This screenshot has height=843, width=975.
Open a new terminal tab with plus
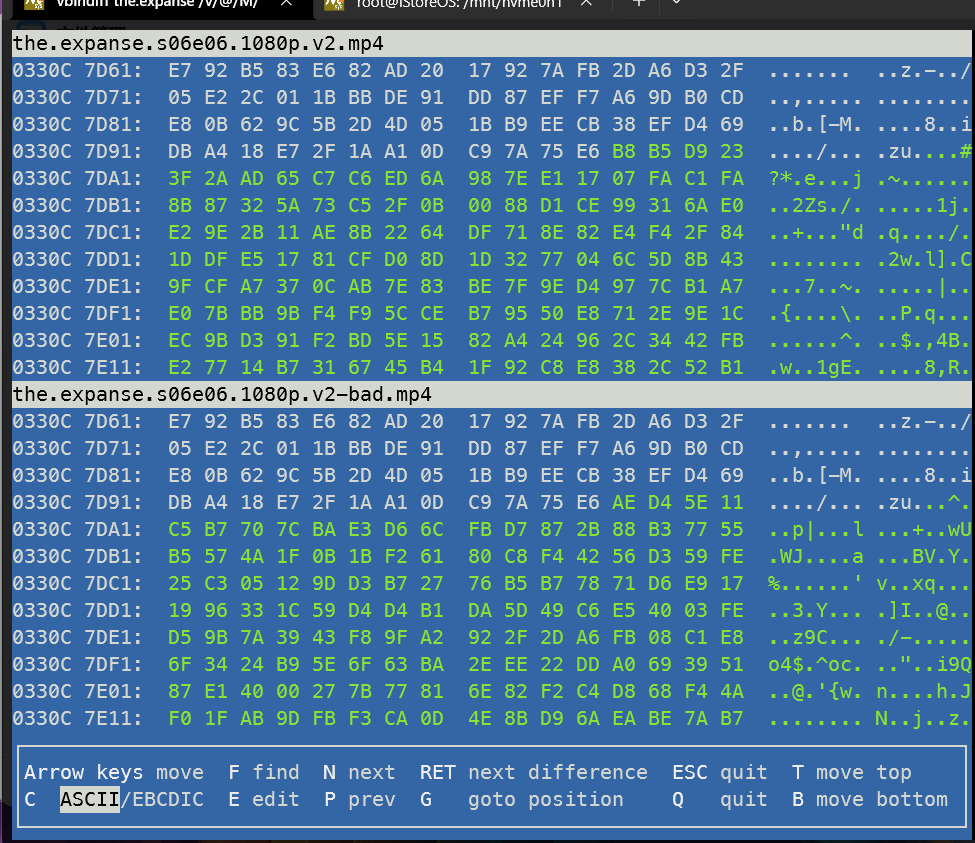(x=639, y=3)
